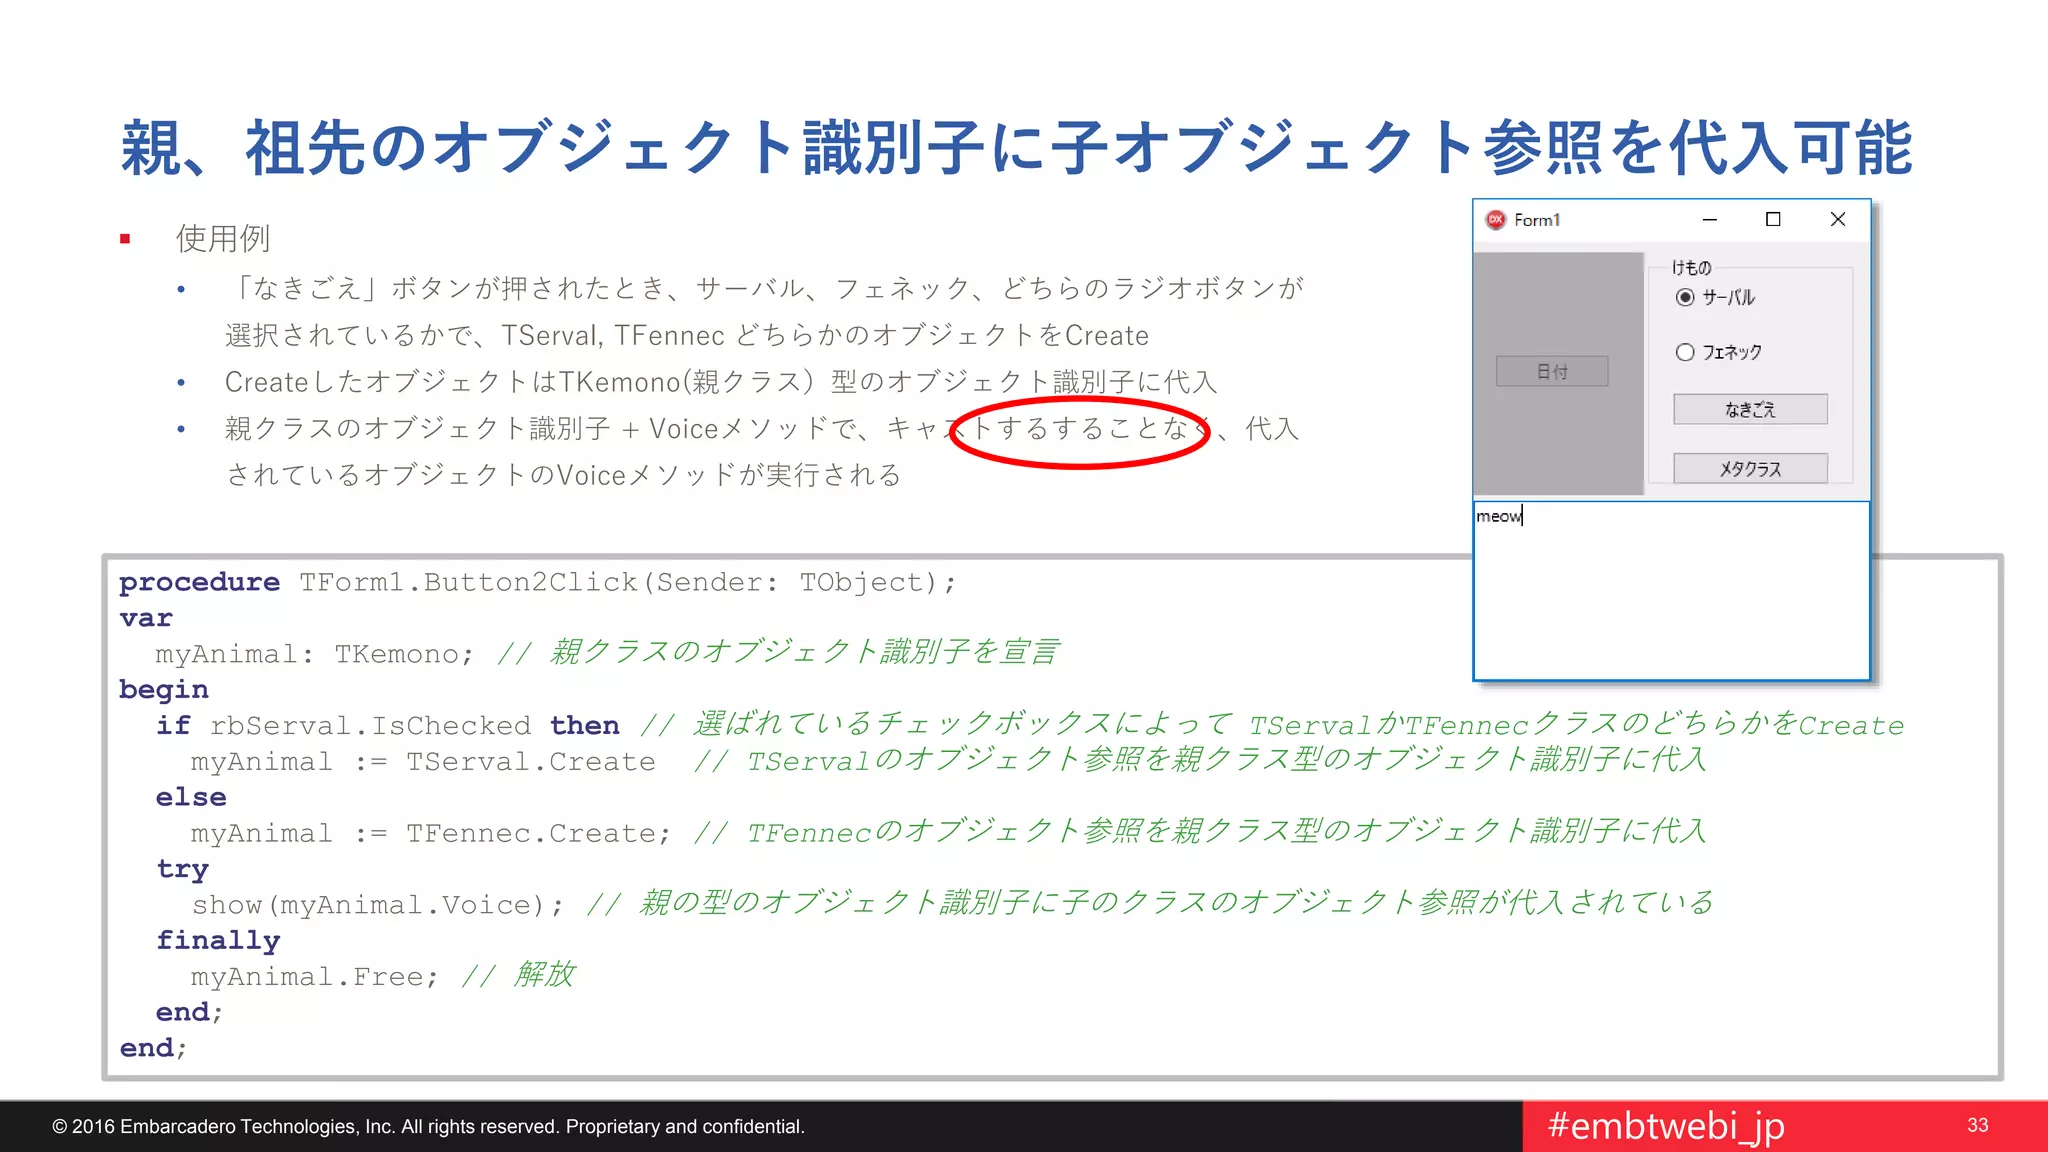
Task: Select the フェネック radio button
Action: click(1686, 352)
